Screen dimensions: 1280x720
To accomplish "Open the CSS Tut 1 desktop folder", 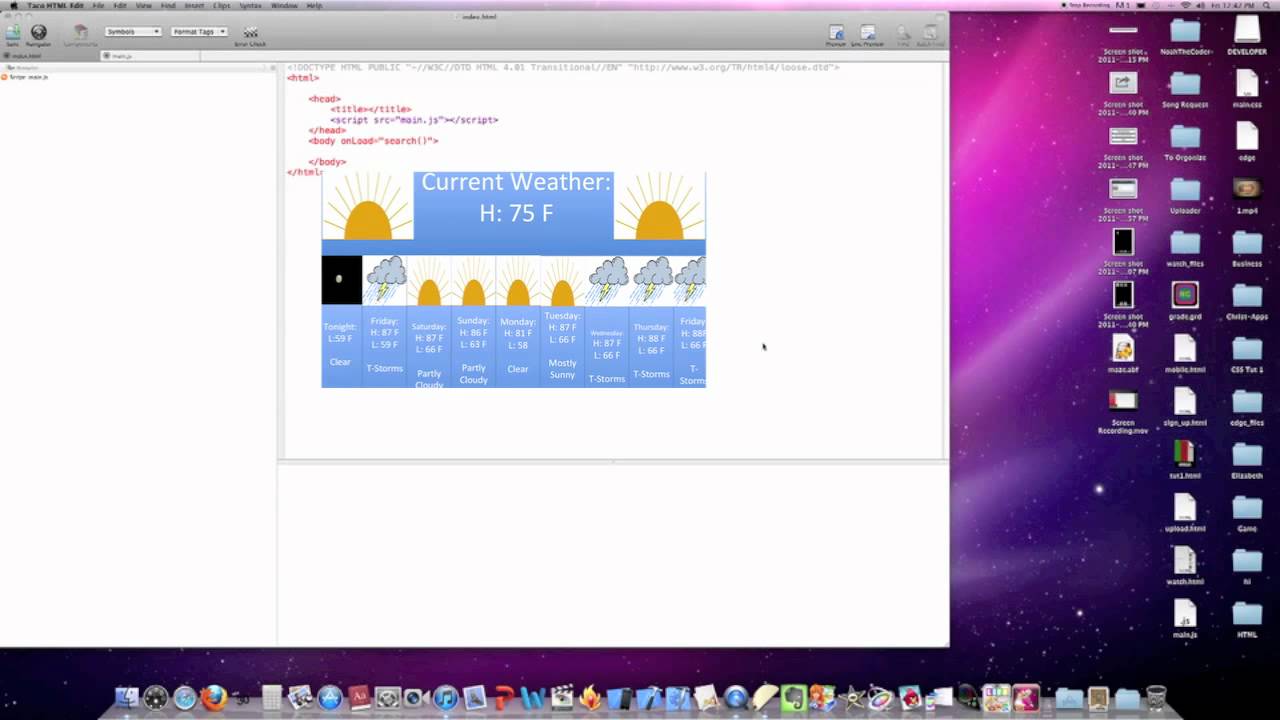I will click(x=1247, y=354).
